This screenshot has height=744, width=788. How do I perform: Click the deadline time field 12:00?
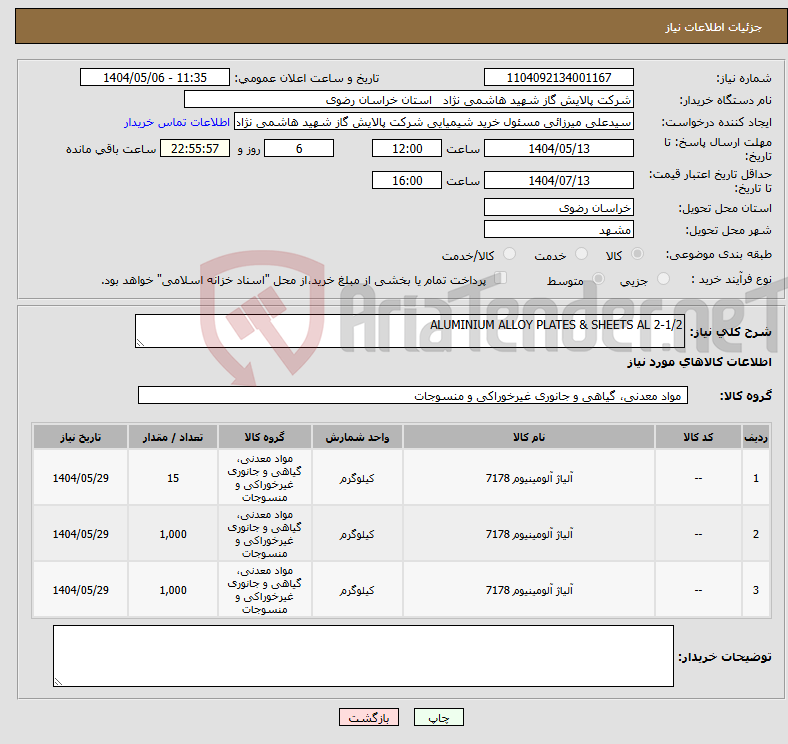[407, 148]
